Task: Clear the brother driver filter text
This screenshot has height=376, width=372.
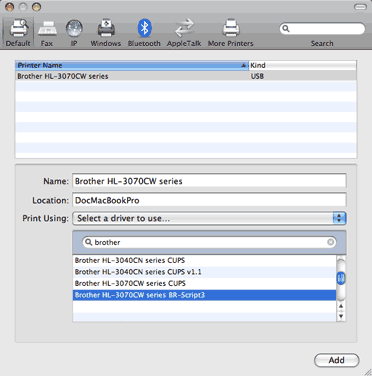Action: point(330,242)
